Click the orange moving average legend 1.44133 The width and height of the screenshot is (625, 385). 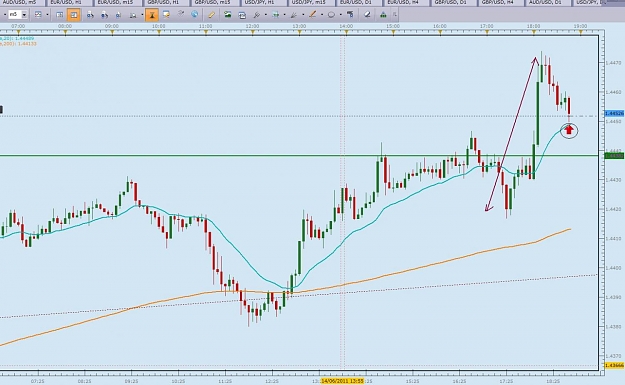[x=18, y=44]
